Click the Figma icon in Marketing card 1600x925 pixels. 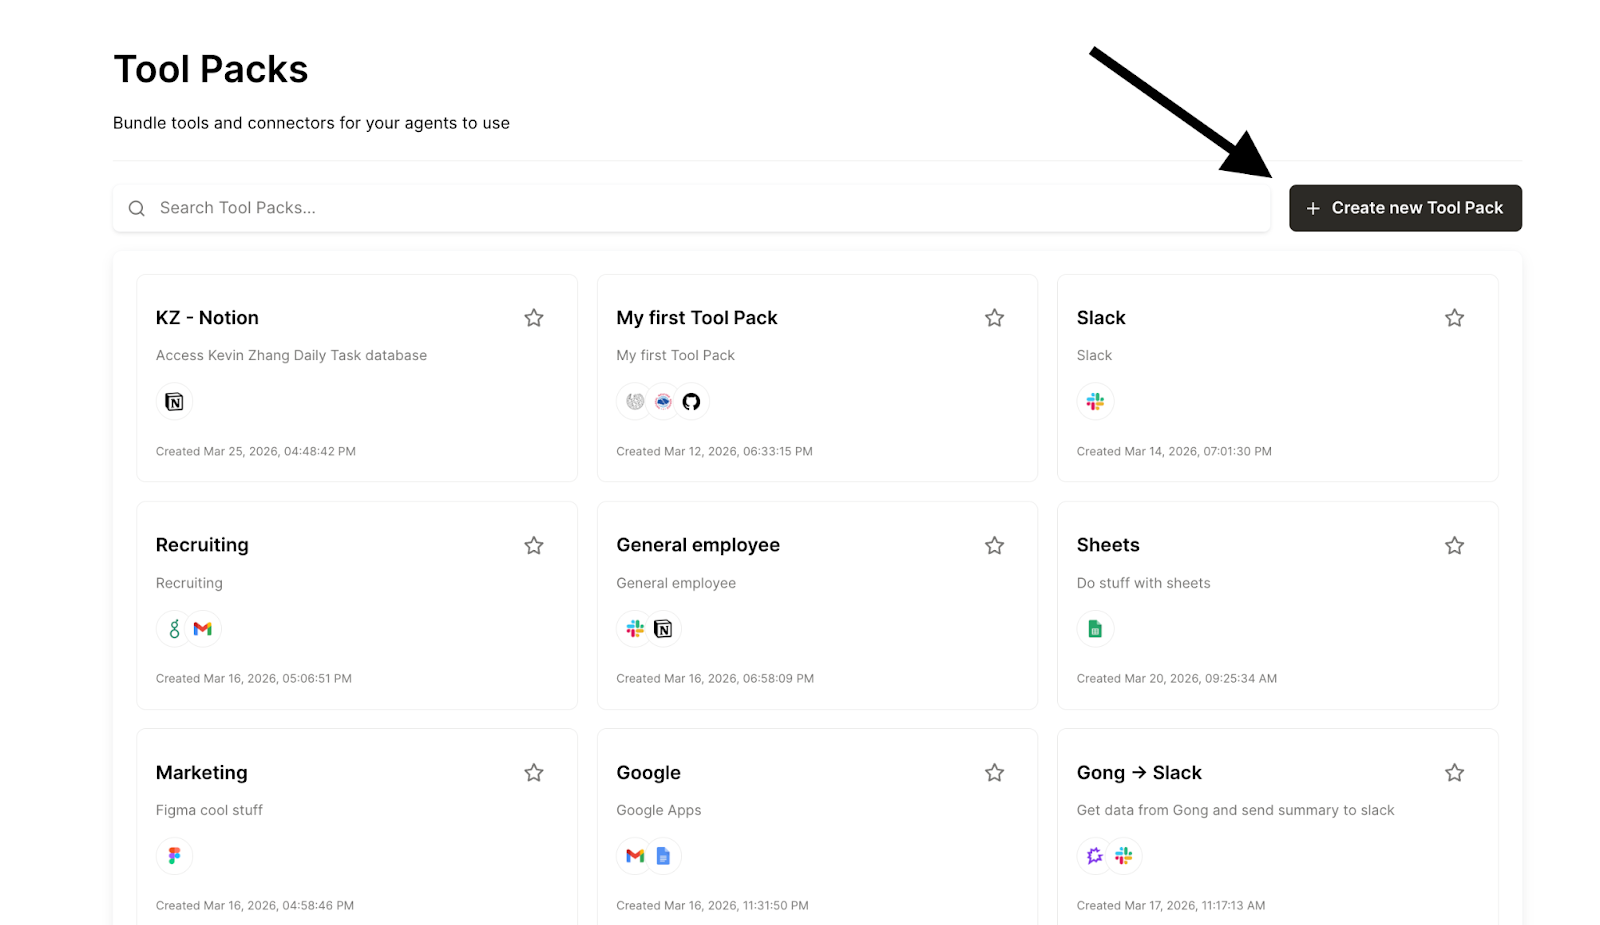pyautogui.click(x=174, y=856)
